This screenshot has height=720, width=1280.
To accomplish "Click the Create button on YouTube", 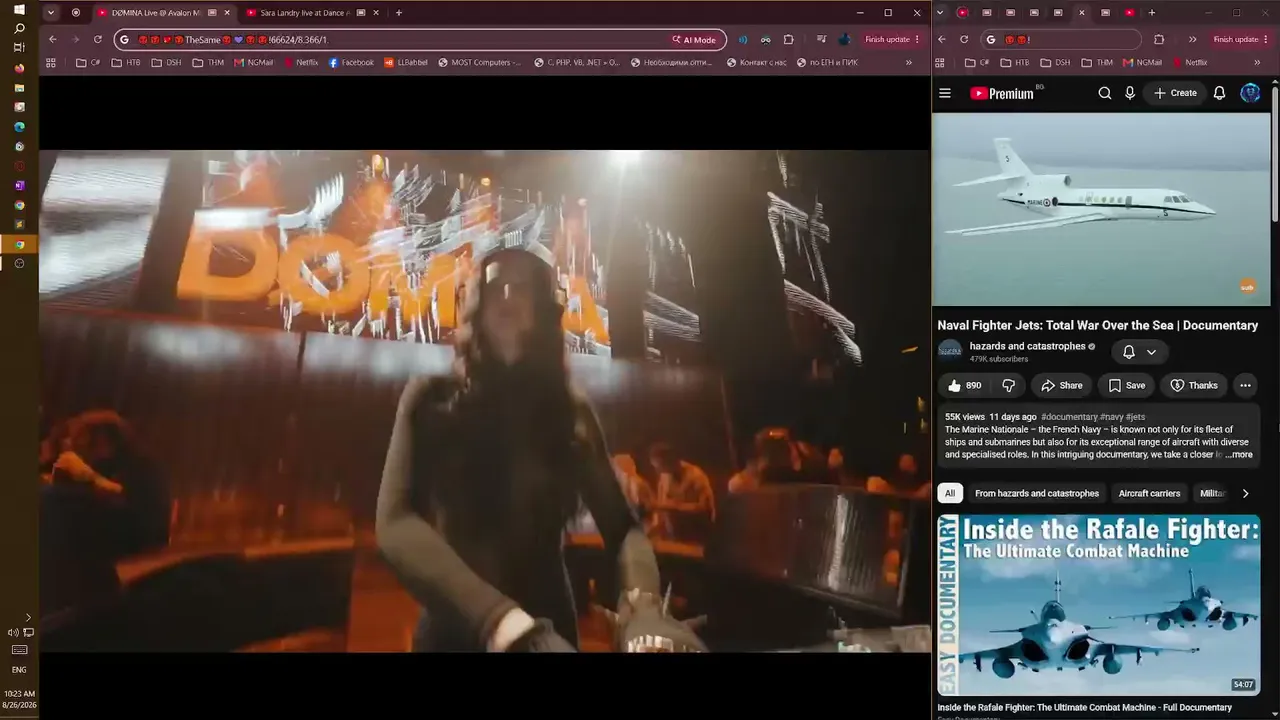I will click(1175, 93).
